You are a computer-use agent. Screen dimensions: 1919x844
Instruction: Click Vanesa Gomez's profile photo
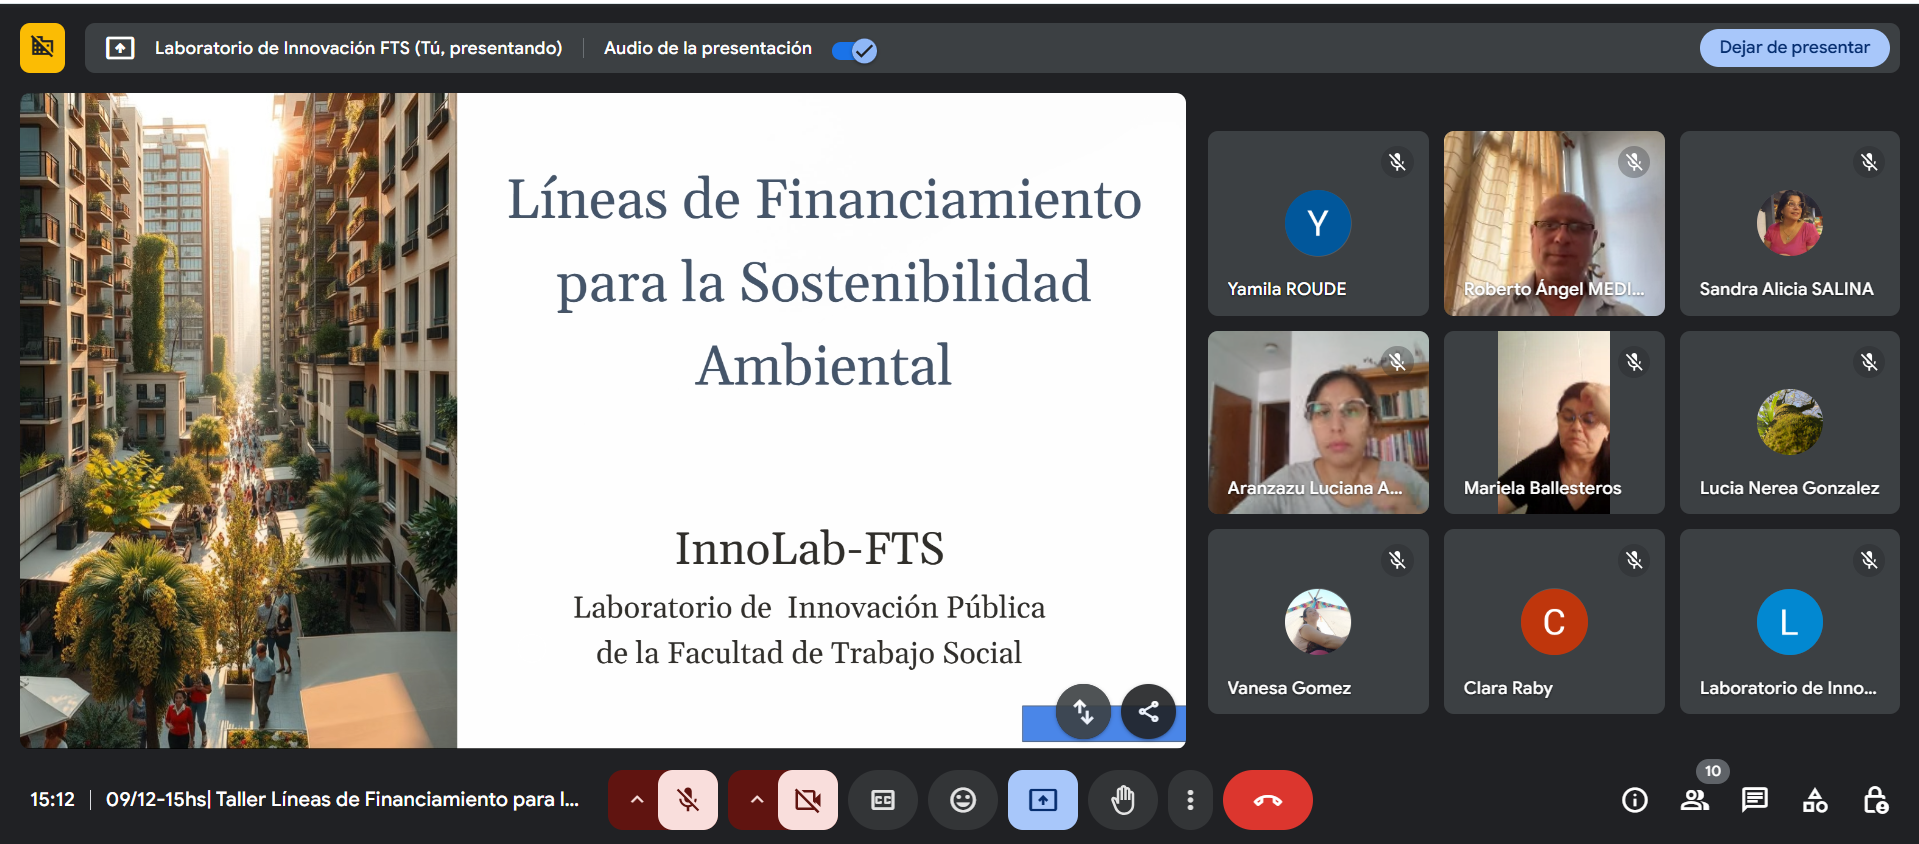click(x=1318, y=622)
